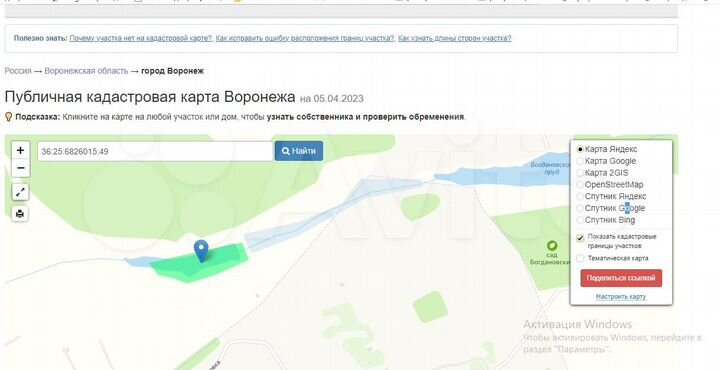Viewport: 720px width, 370px height.
Task: Print the map using printer icon
Action: pyautogui.click(x=20, y=213)
